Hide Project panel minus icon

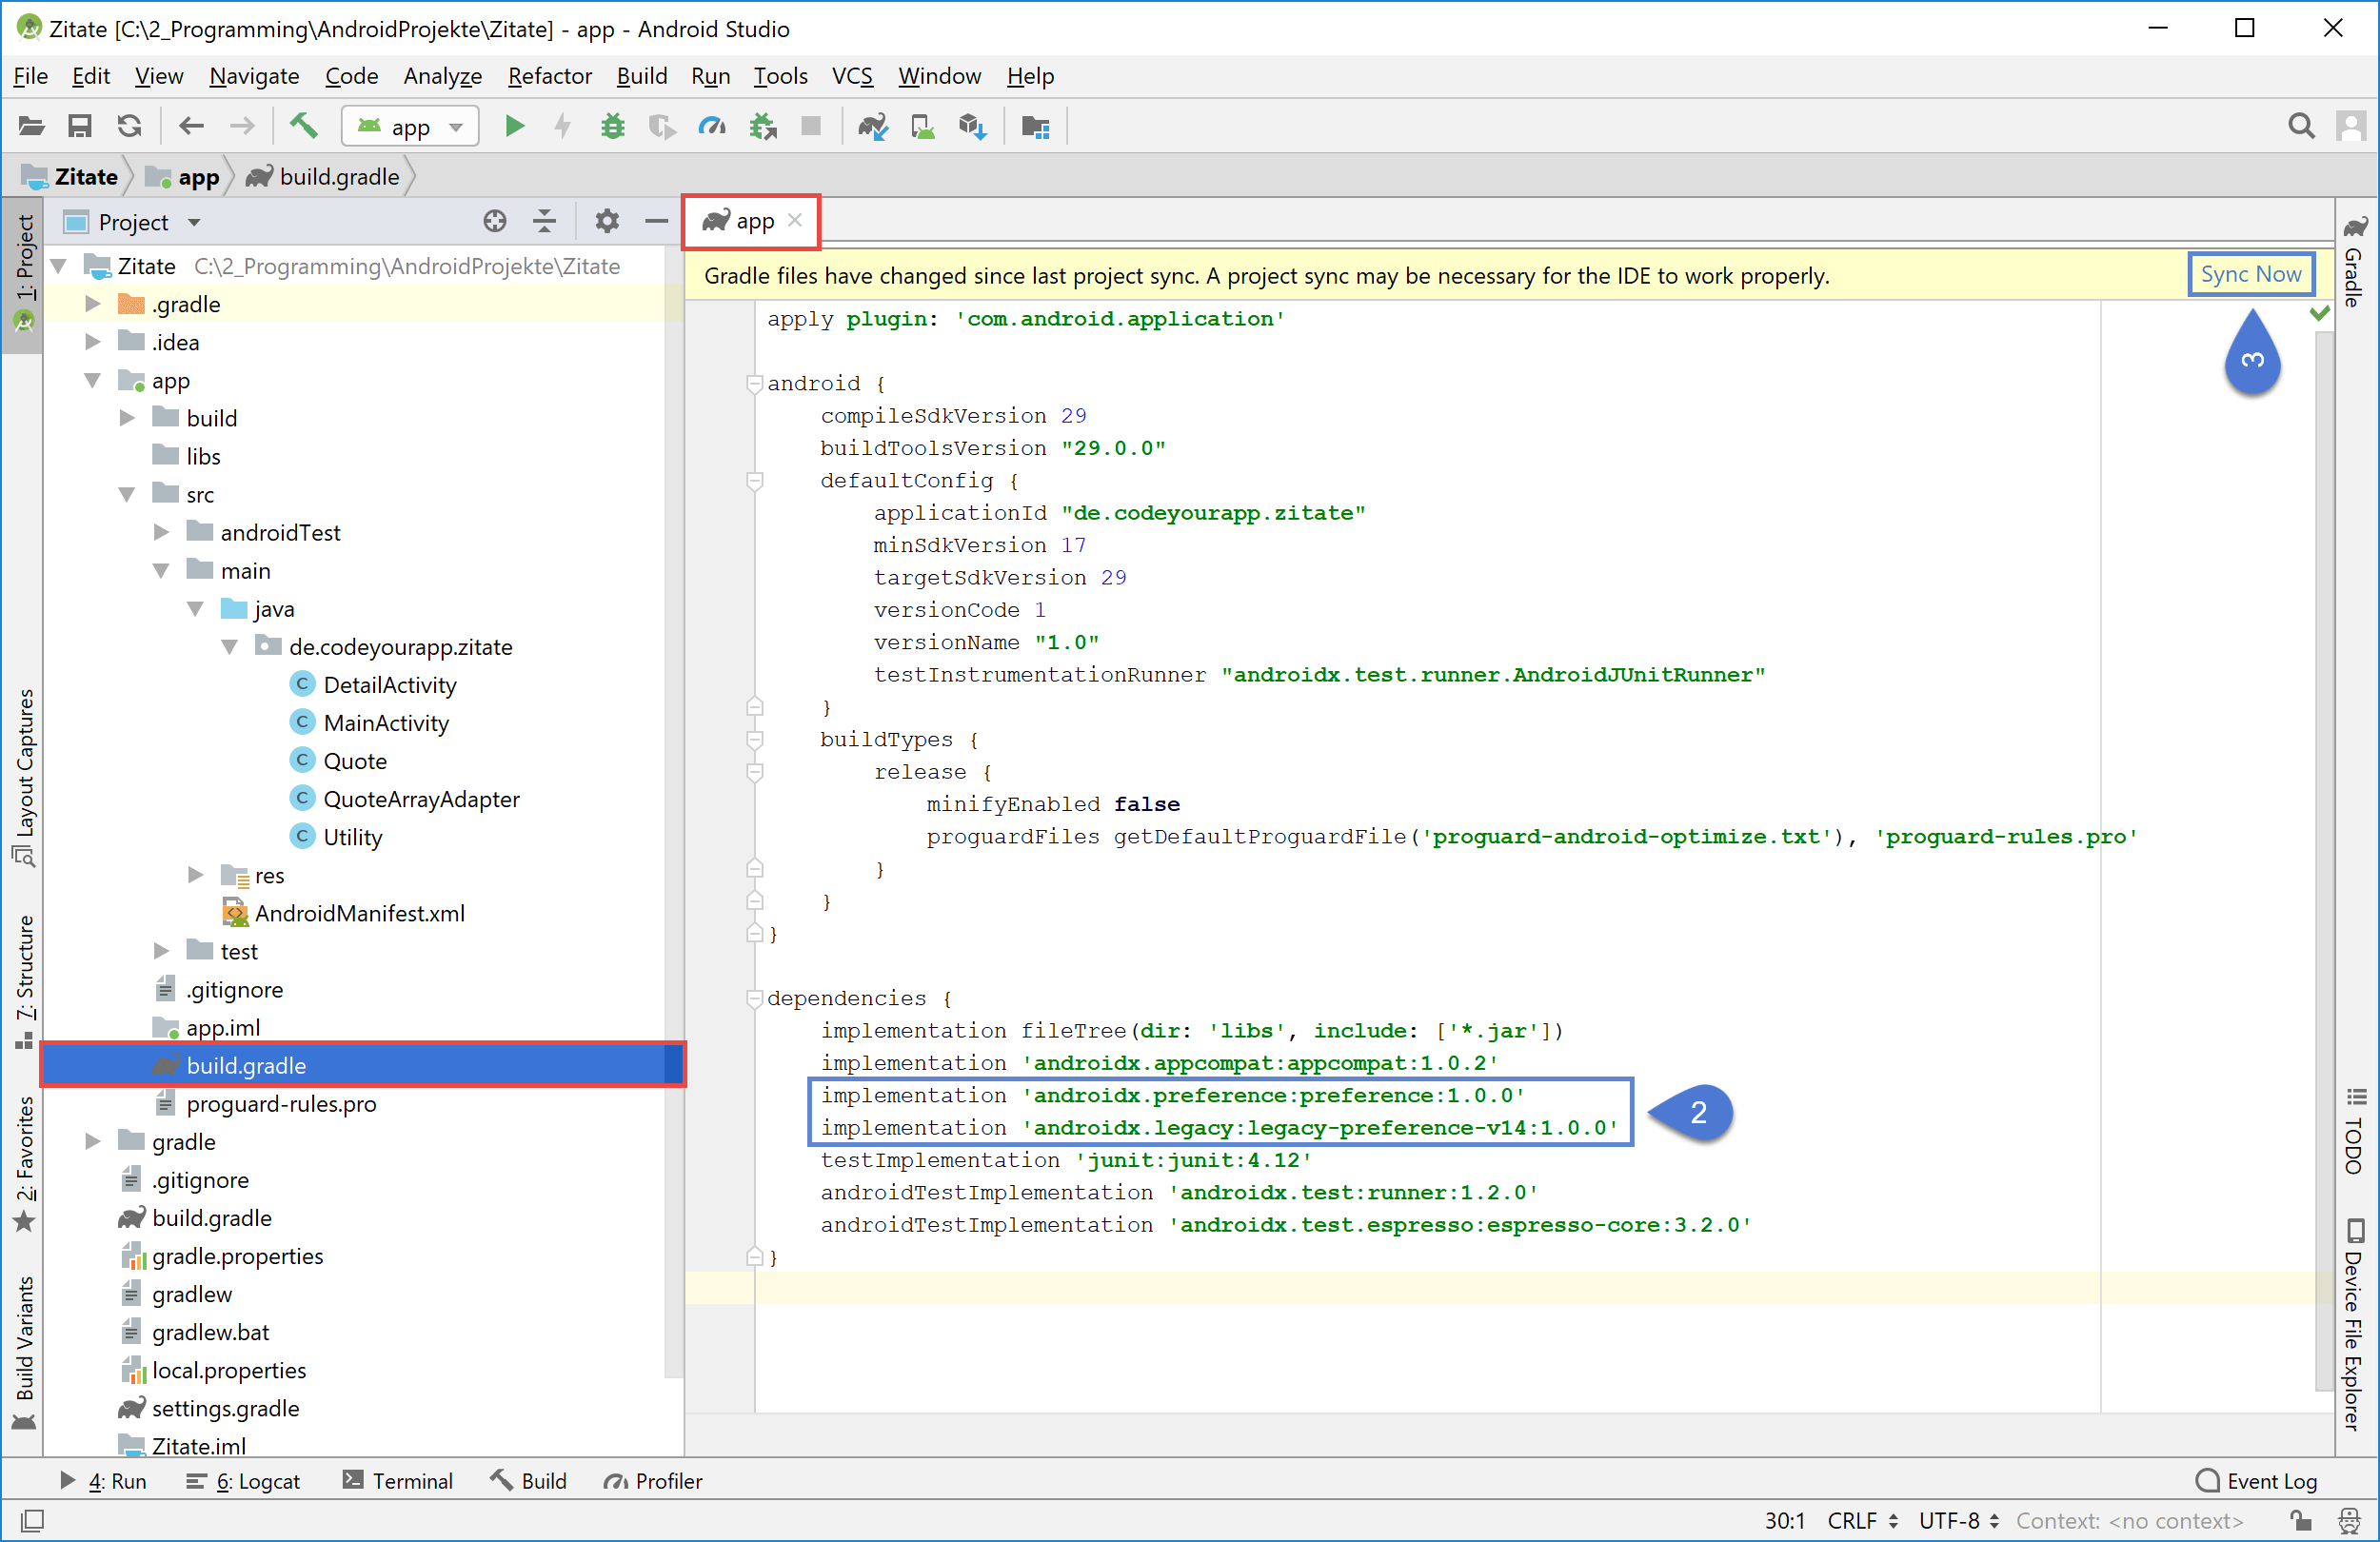click(656, 222)
